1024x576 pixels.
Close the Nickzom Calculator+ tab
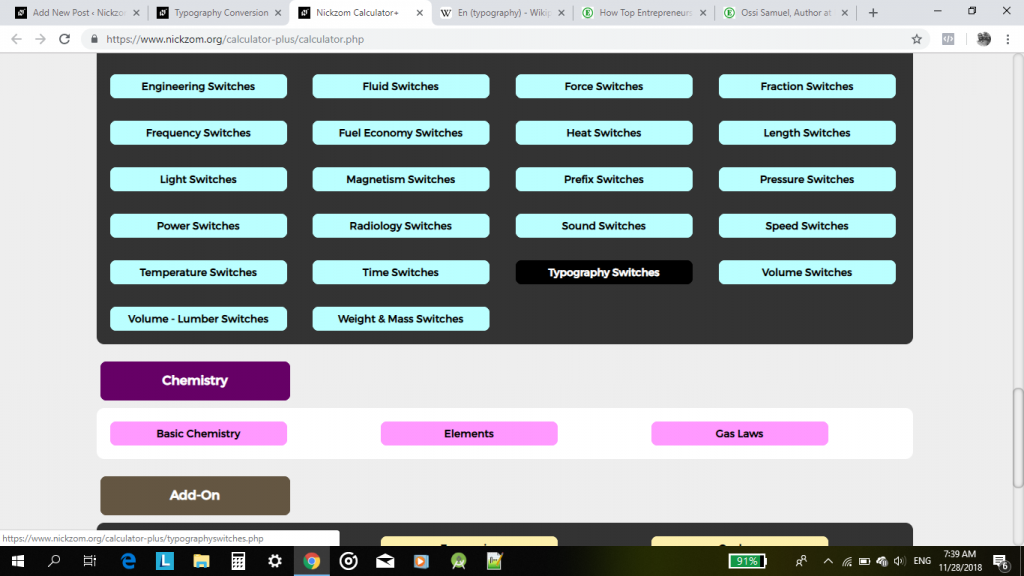coord(419,12)
